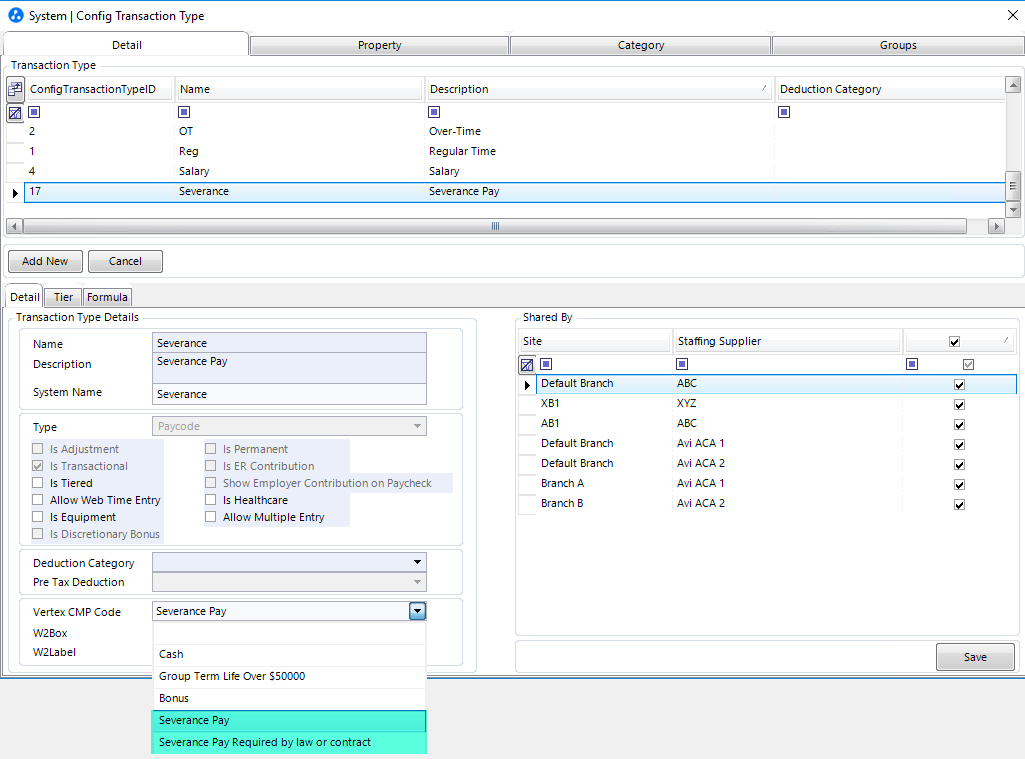
Task: Uncheck sharing for Branch A row
Action: tap(960, 484)
